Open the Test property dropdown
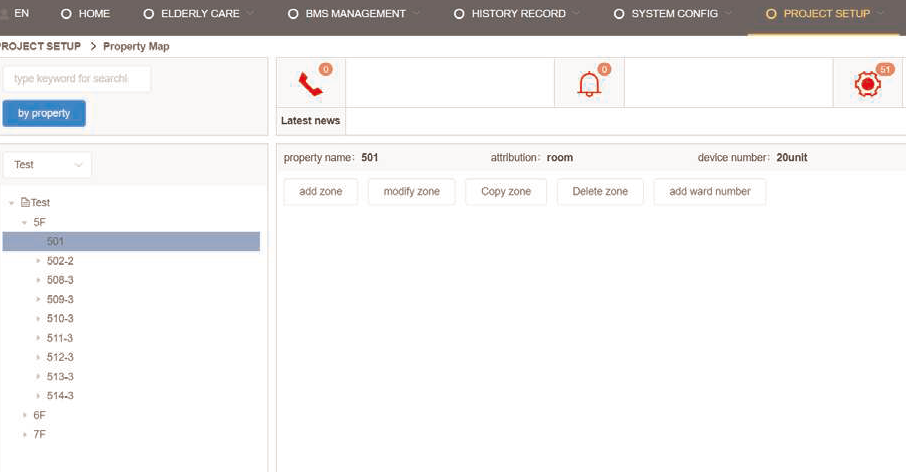This screenshot has height=472, width=906. point(47,165)
